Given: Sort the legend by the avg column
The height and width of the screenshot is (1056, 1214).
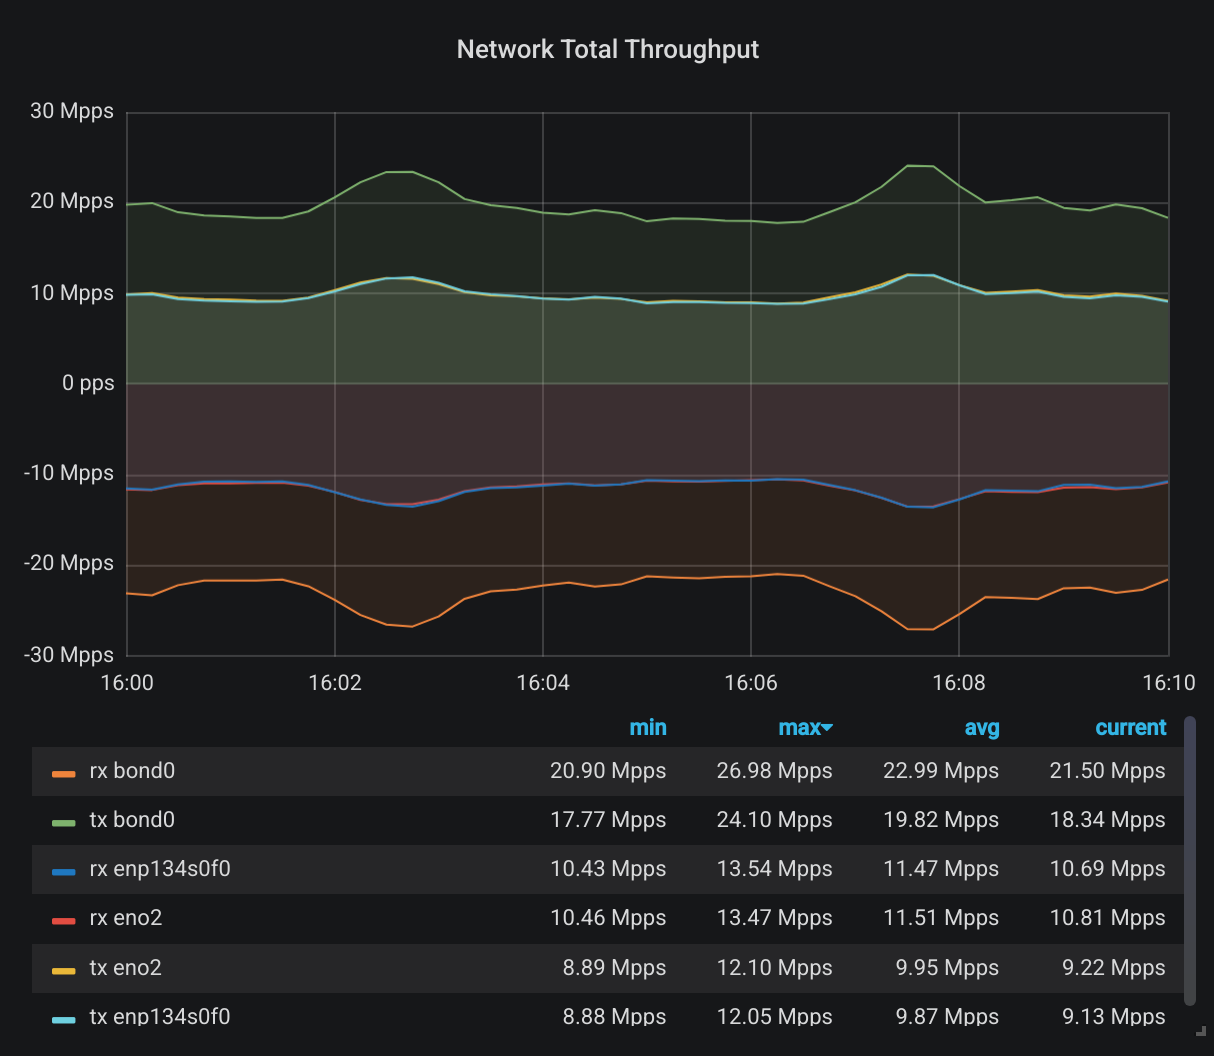Looking at the screenshot, I should tap(982, 727).
